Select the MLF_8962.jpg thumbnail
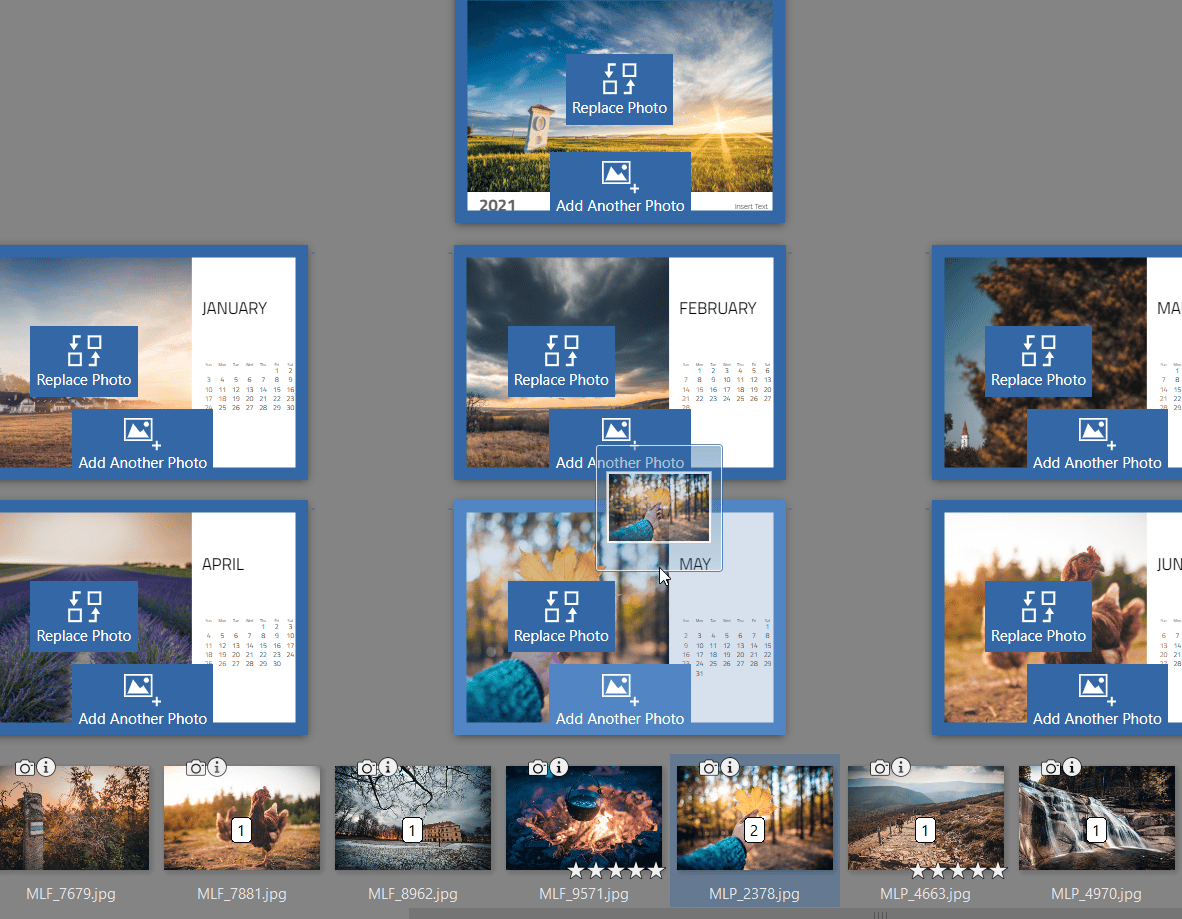 [412, 818]
